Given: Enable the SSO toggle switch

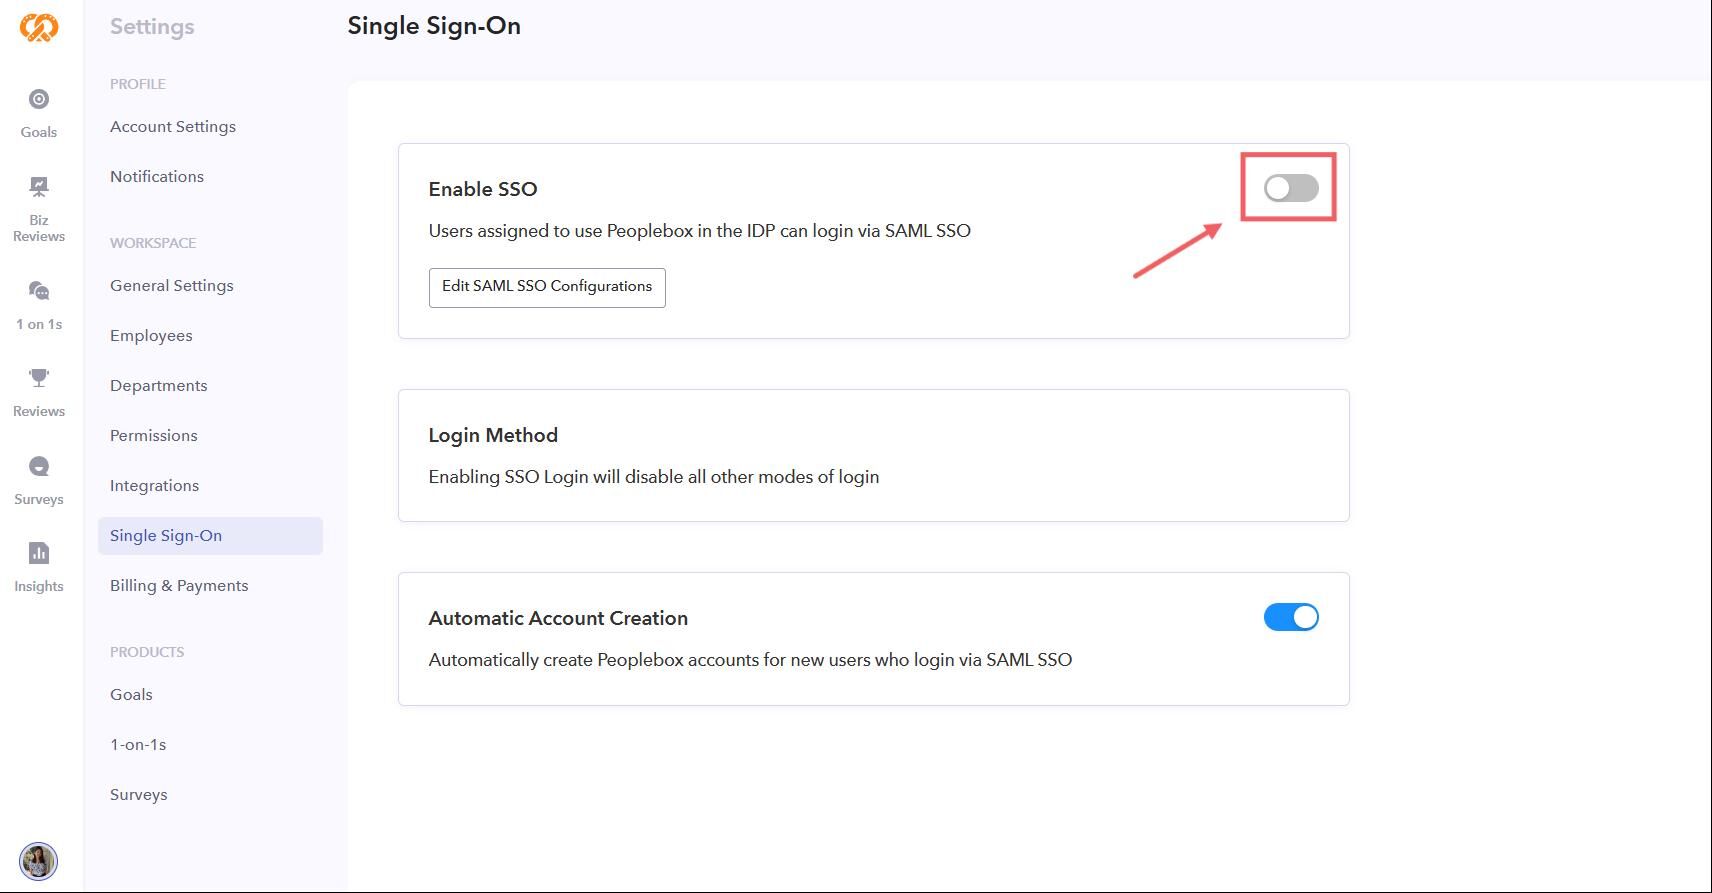Looking at the screenshot, I should tap(1290, 188).
